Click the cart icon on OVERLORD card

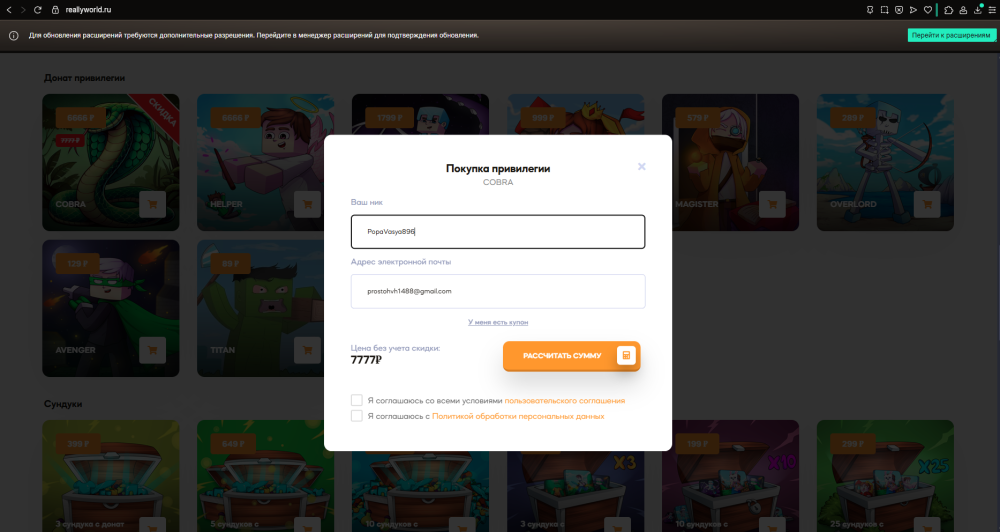pos(927,204)
